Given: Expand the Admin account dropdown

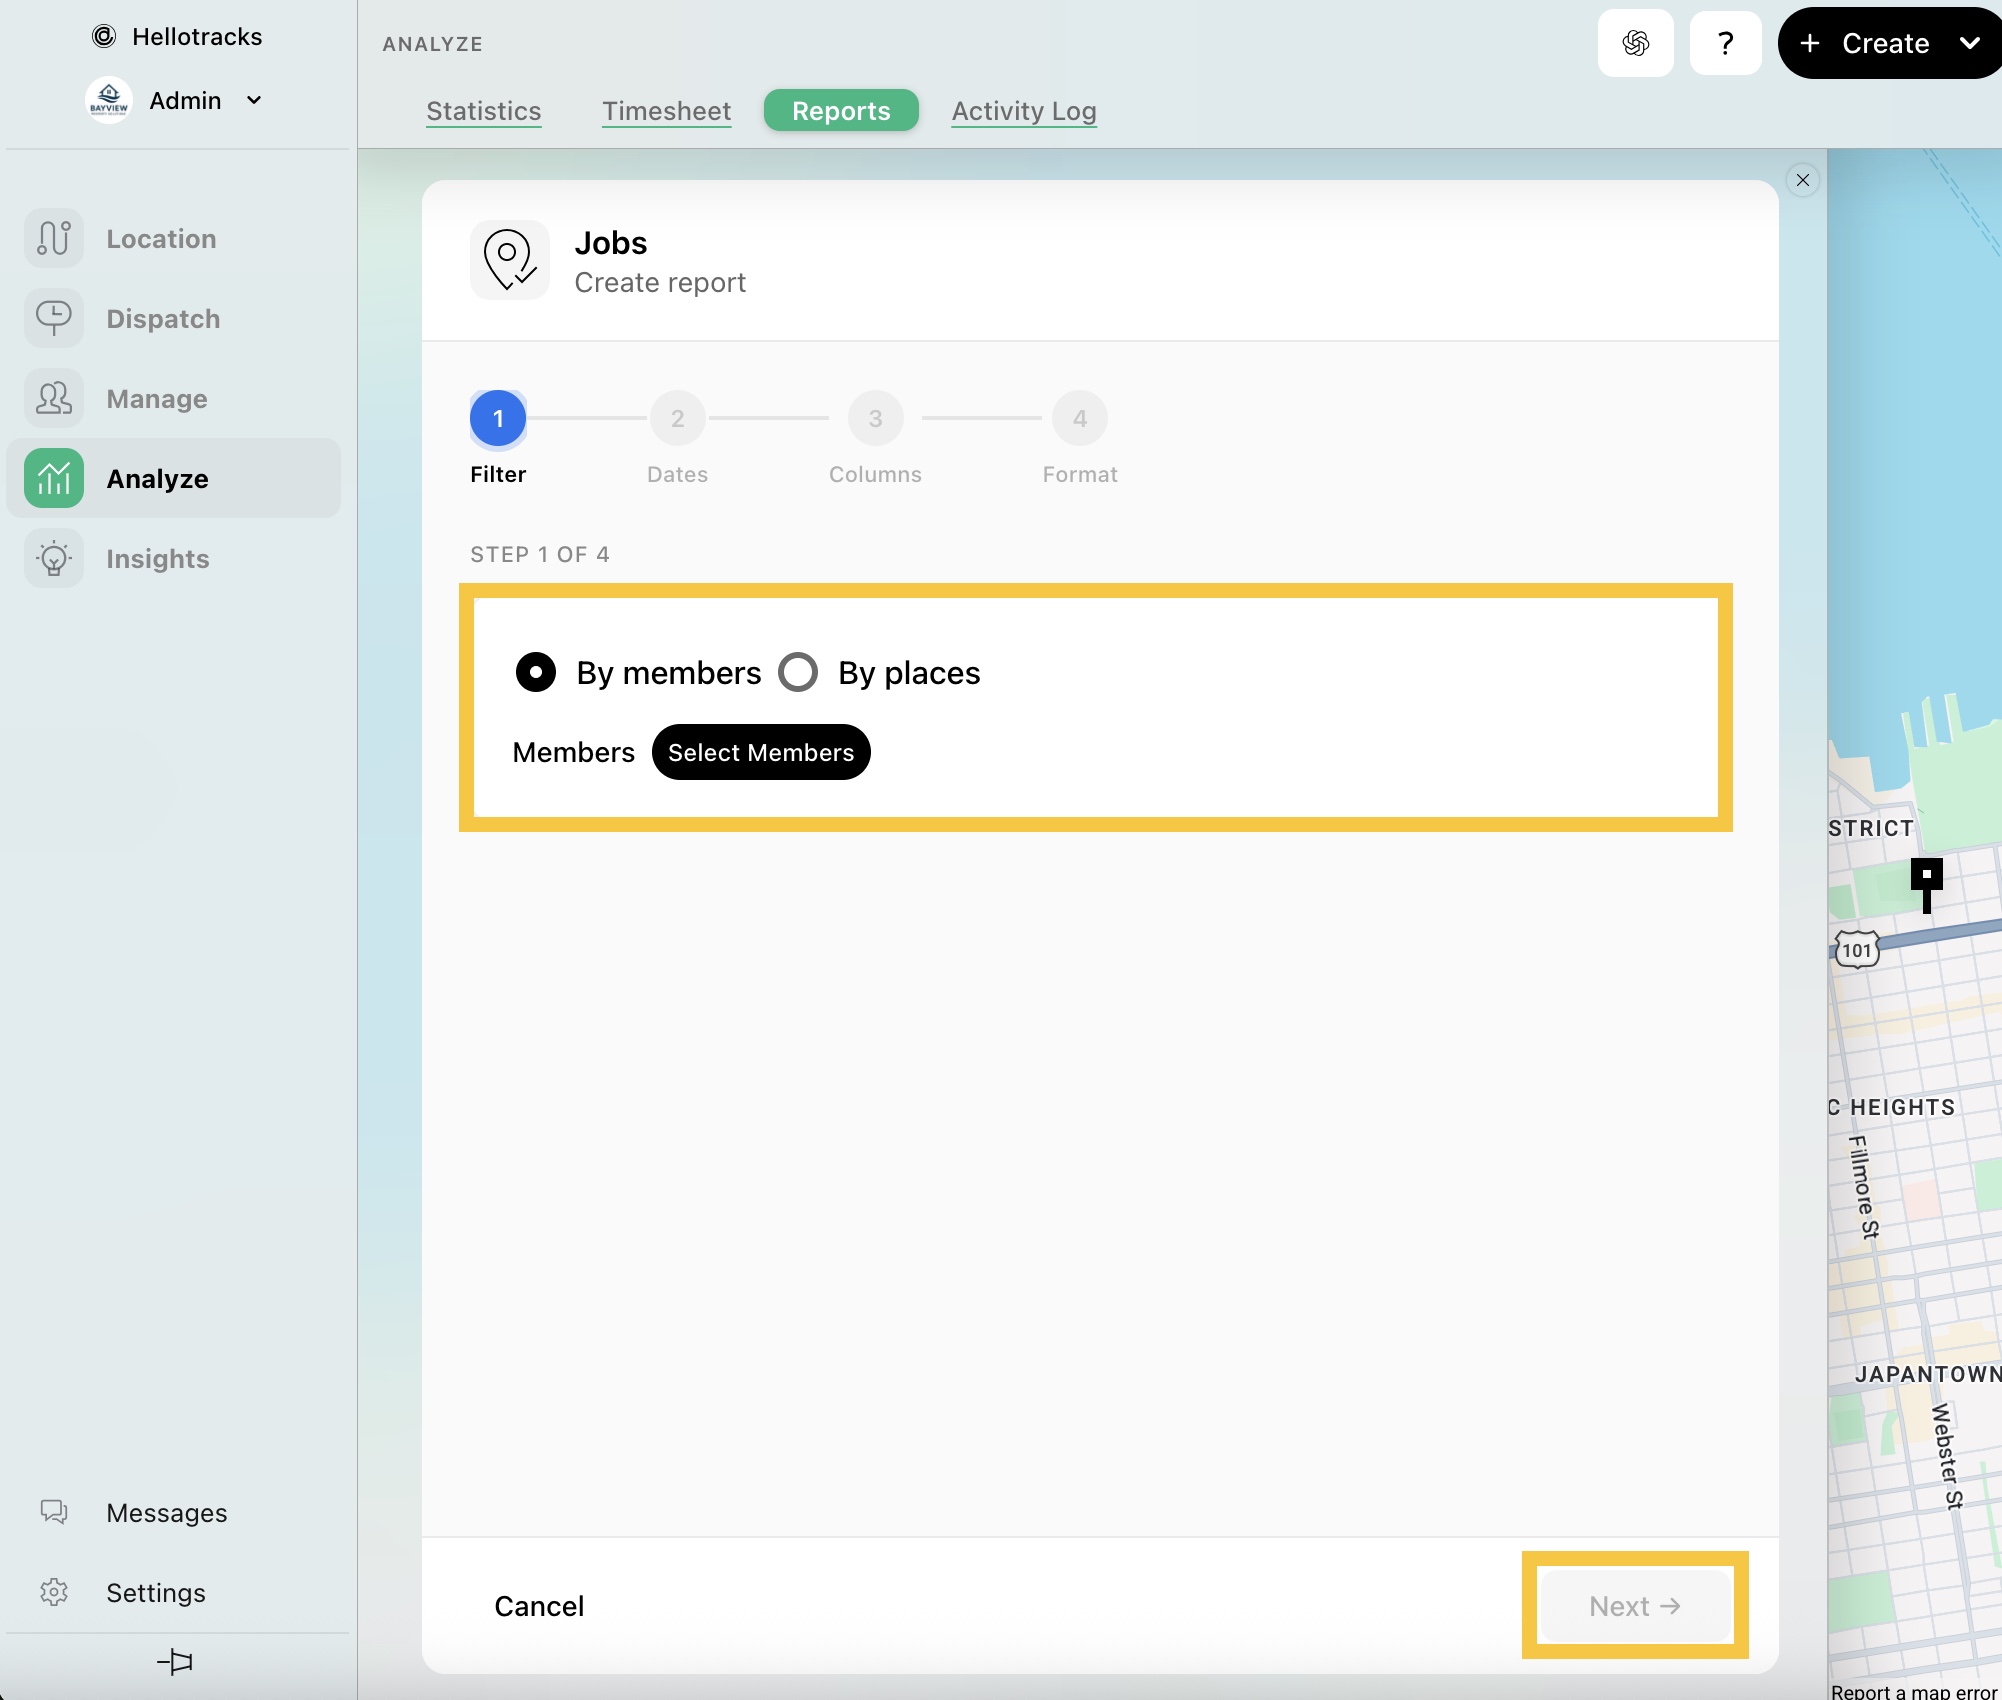Looking at the screenshot, I should coord(254,100).
